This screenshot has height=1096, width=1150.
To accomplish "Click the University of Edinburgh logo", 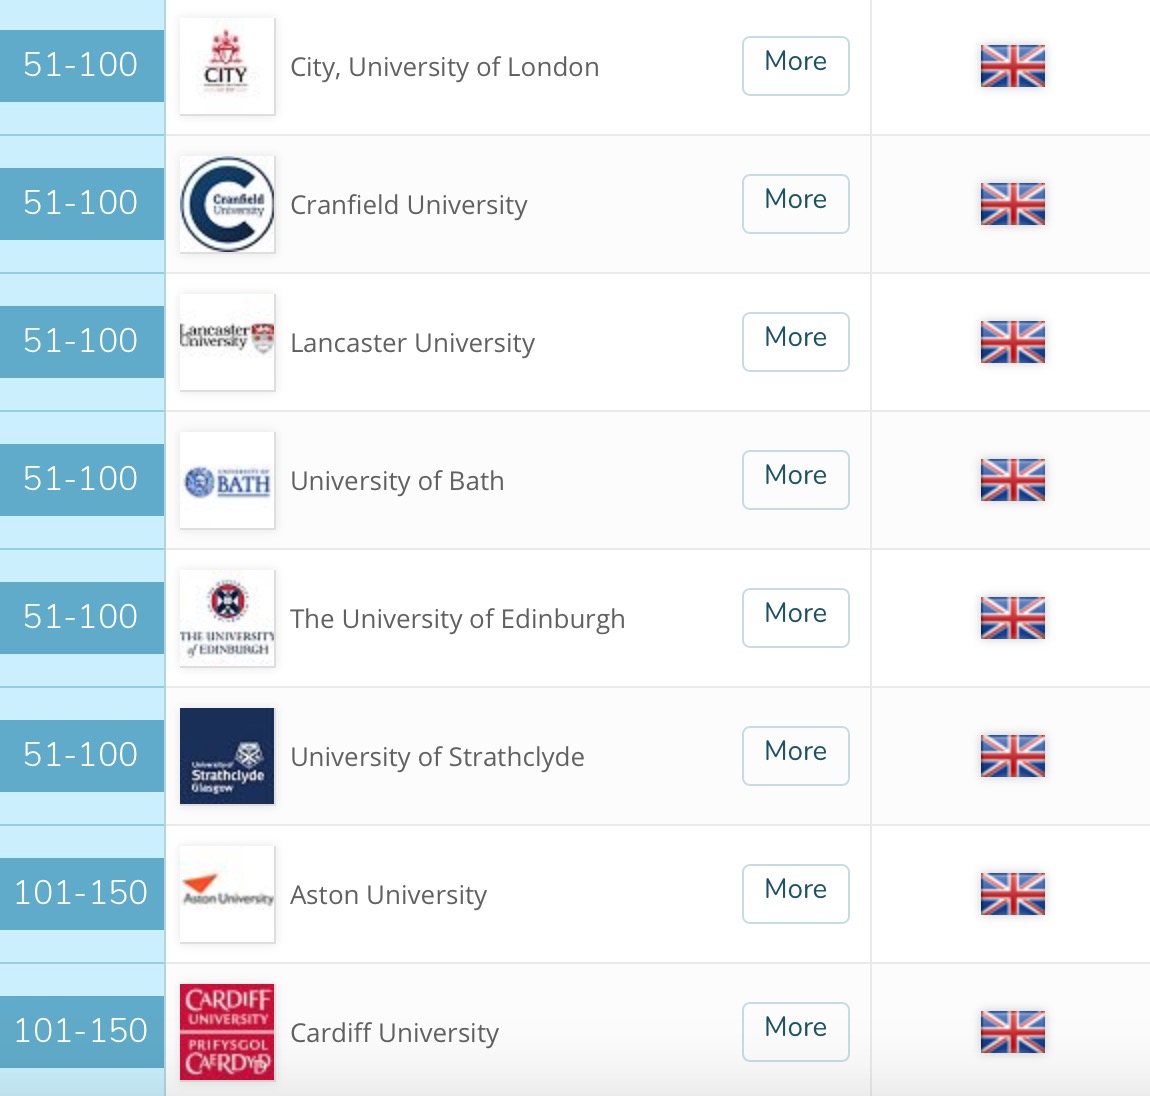I will [x=227, y=618].
